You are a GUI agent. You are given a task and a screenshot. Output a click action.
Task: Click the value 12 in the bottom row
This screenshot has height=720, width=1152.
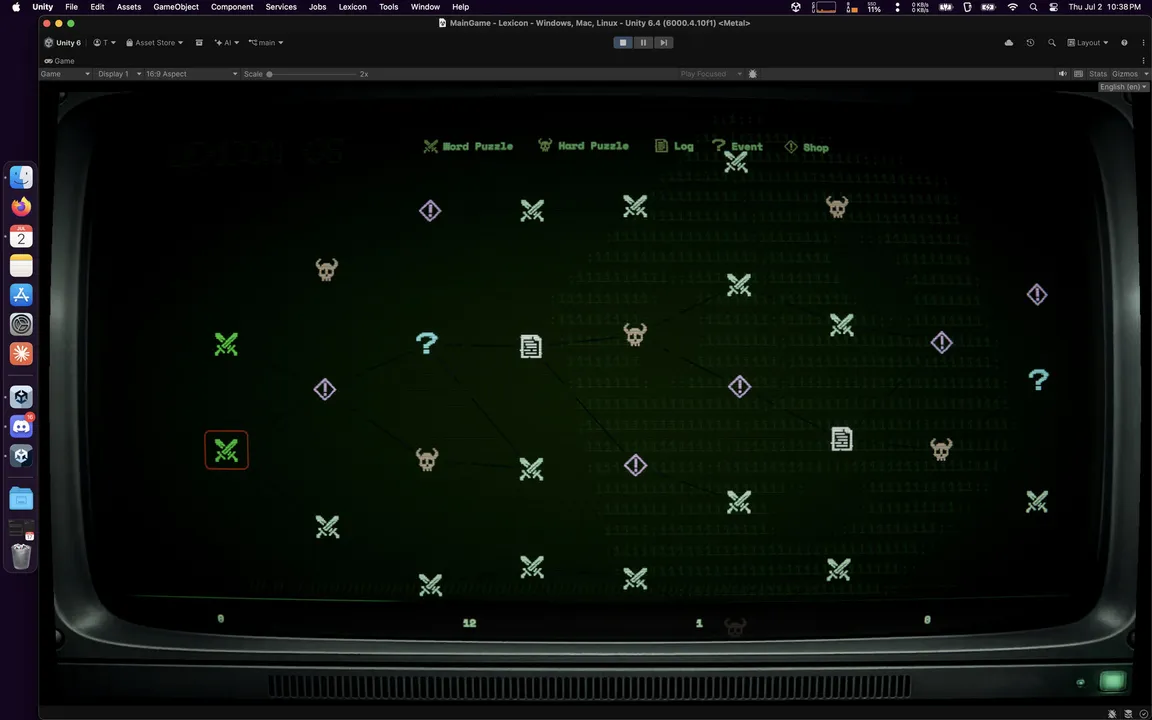(x=469, y=623)
